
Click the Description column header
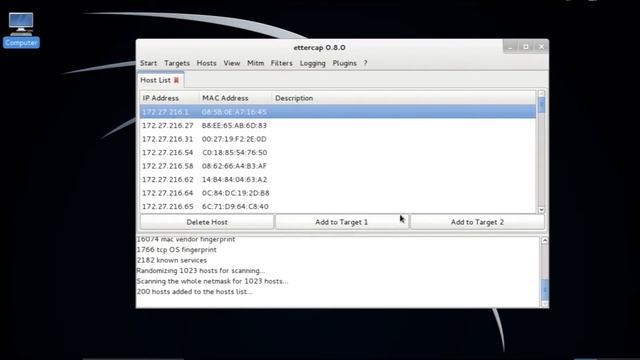coord(404,98)
